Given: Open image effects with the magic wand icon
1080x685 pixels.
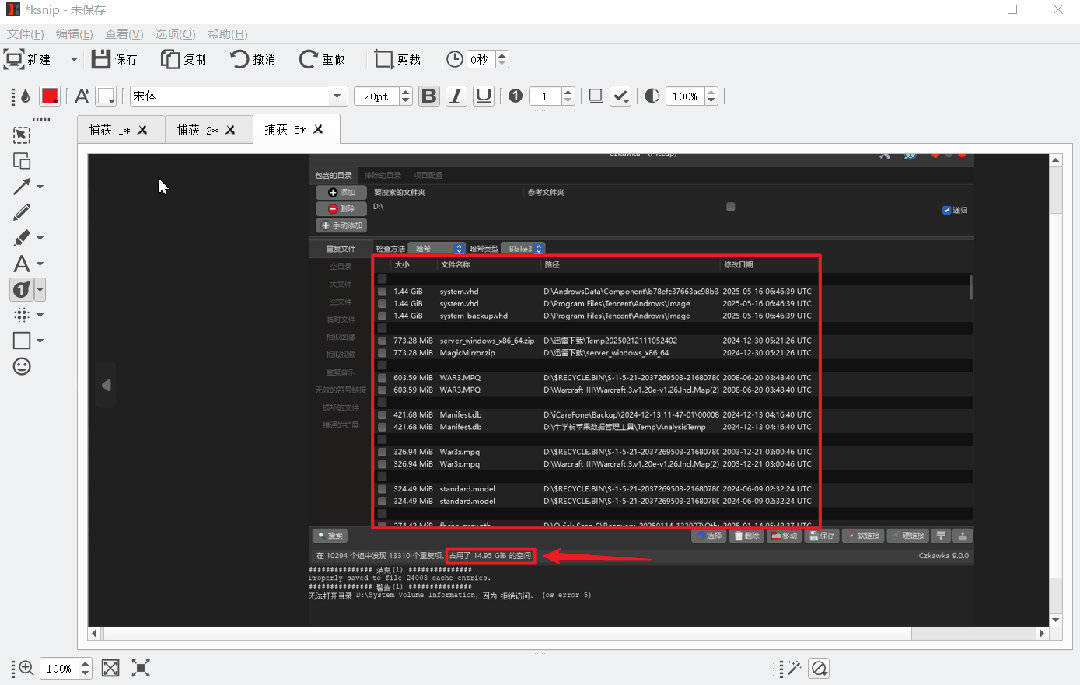Looking at the screenshot, I should (794, 668).
